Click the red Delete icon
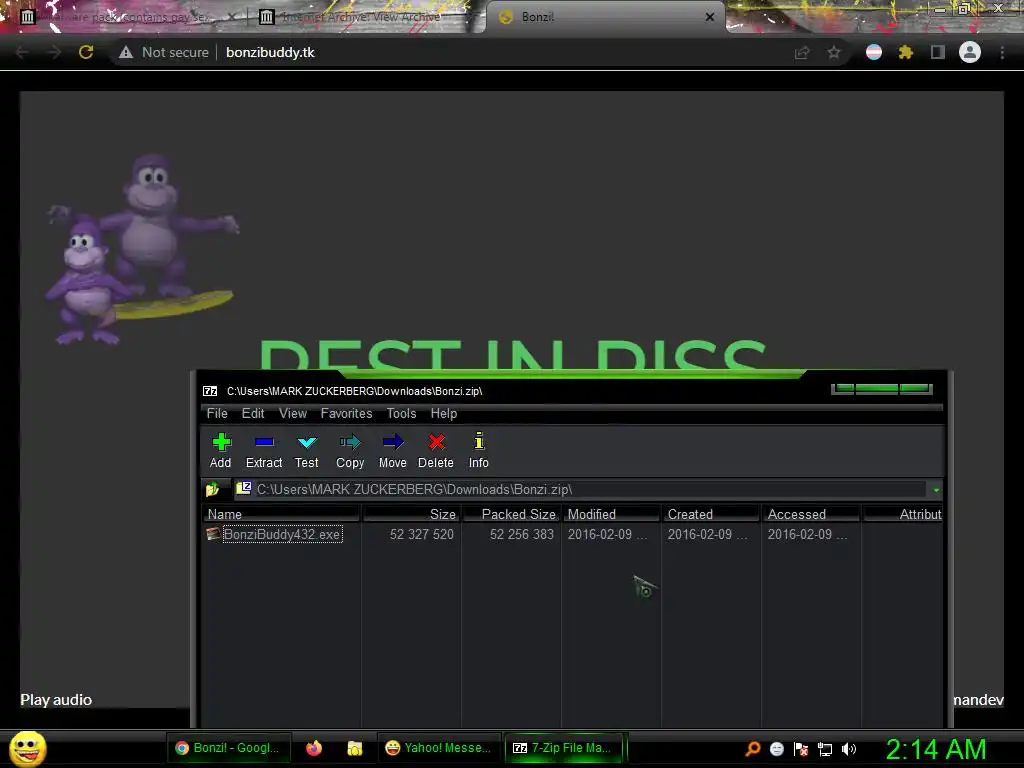 click(x=436, y=450)
